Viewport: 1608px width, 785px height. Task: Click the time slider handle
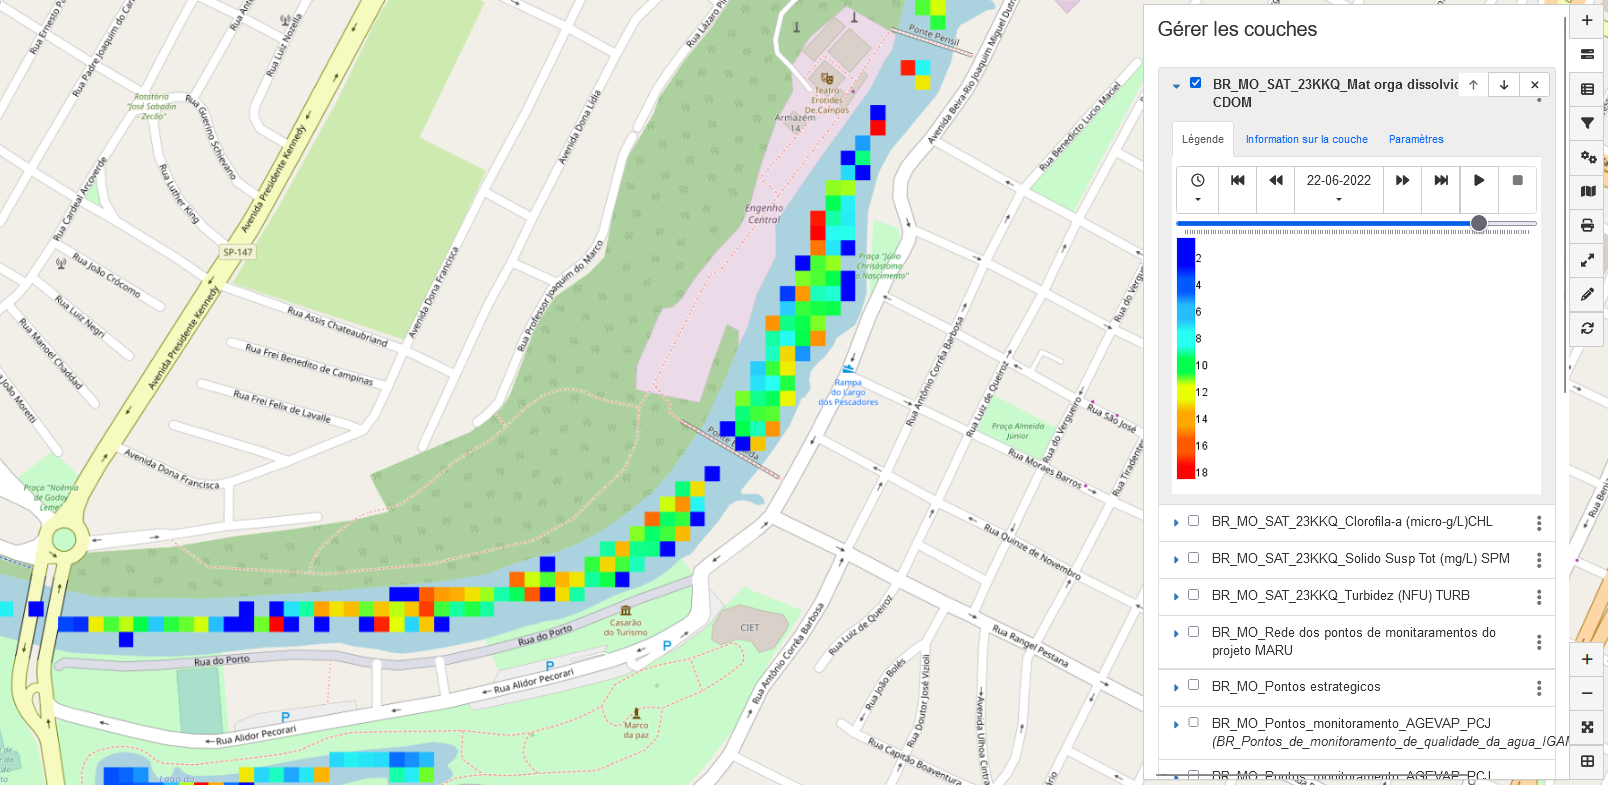1479,224
